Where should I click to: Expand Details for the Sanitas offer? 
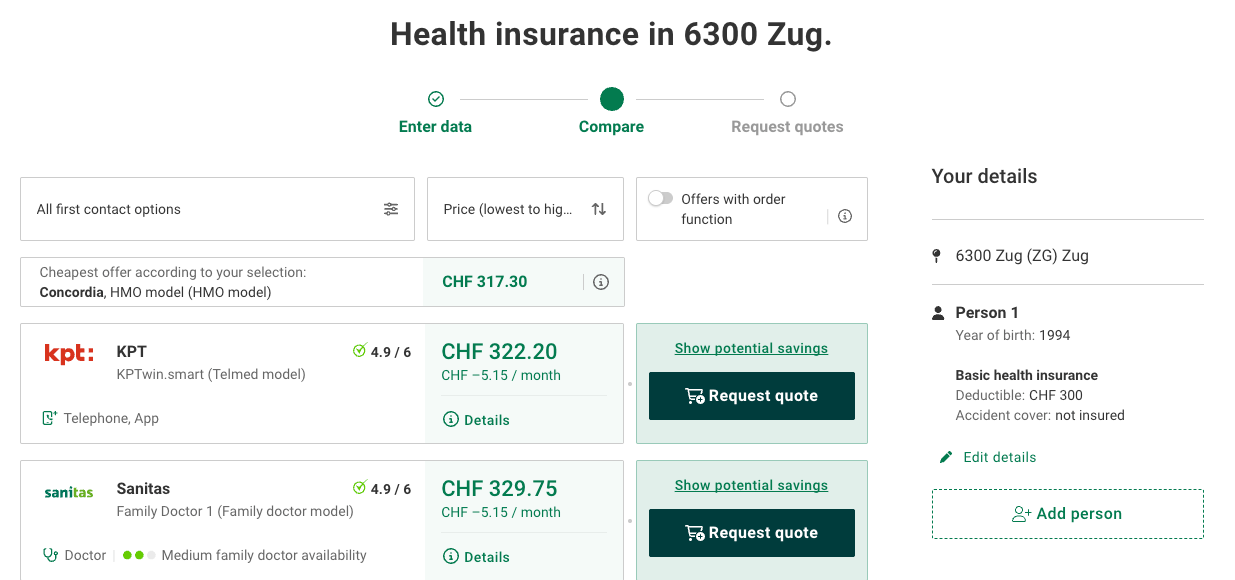tap(476, 557)
